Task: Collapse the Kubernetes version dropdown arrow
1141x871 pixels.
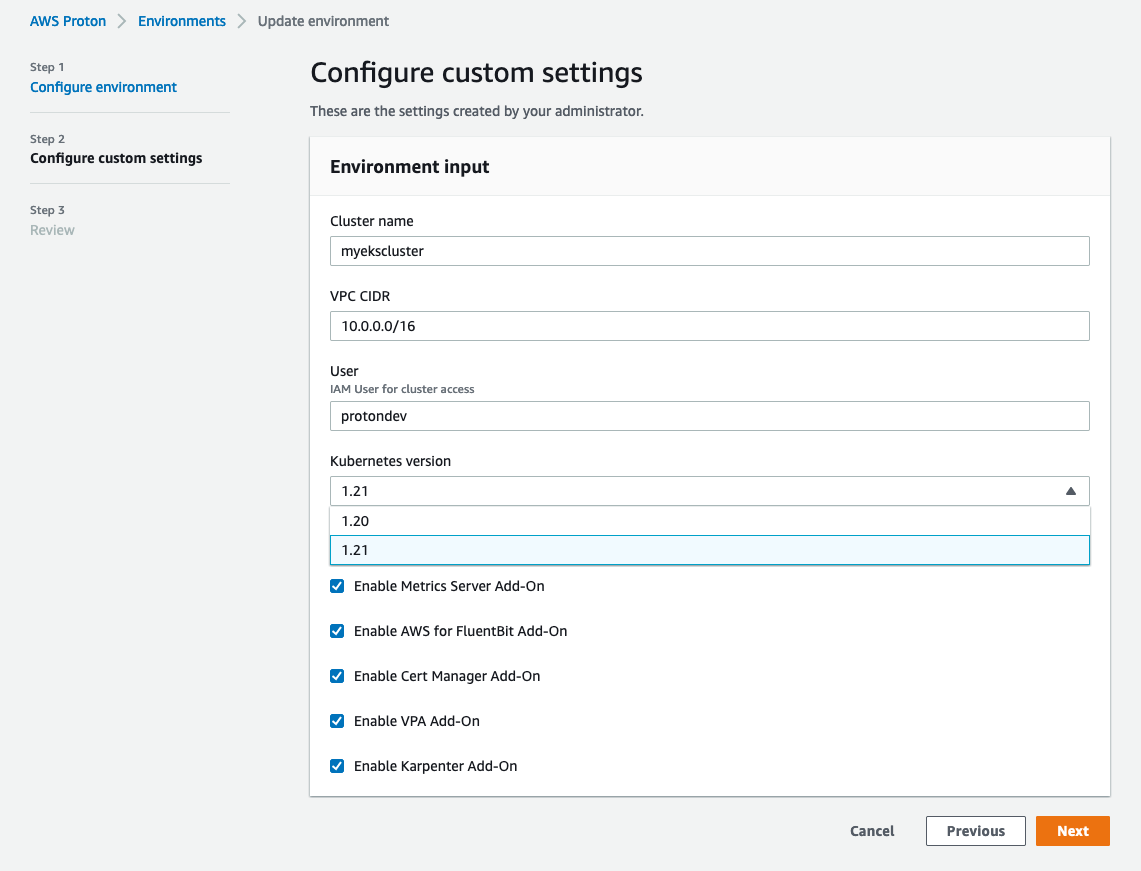Action: click(x=1070, y=491)
